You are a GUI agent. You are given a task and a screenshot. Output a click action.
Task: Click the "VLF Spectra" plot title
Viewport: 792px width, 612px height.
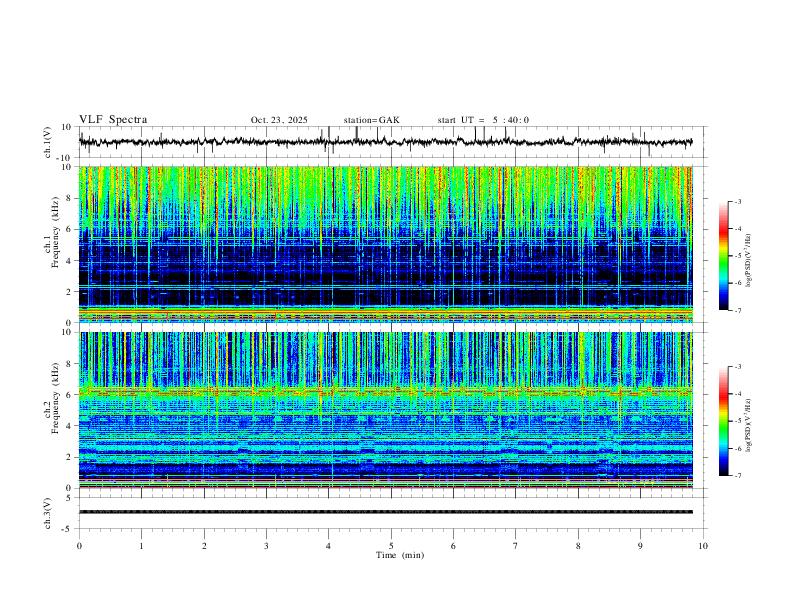click(113, 120)
